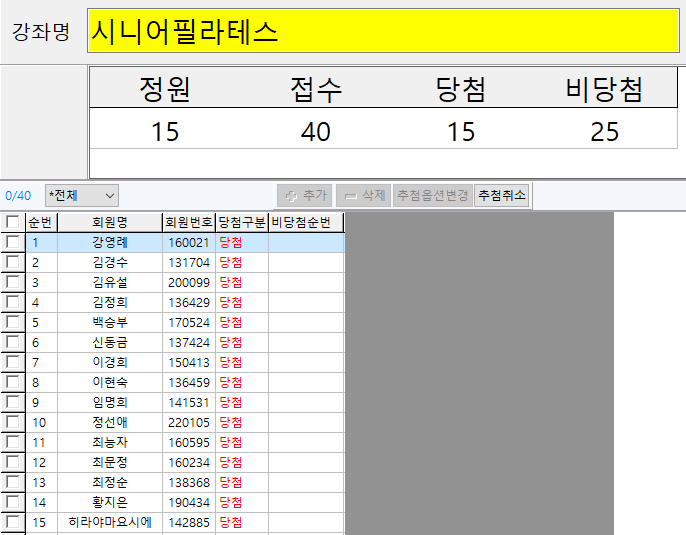Check the box for row 이현숙

click(13, 382)
